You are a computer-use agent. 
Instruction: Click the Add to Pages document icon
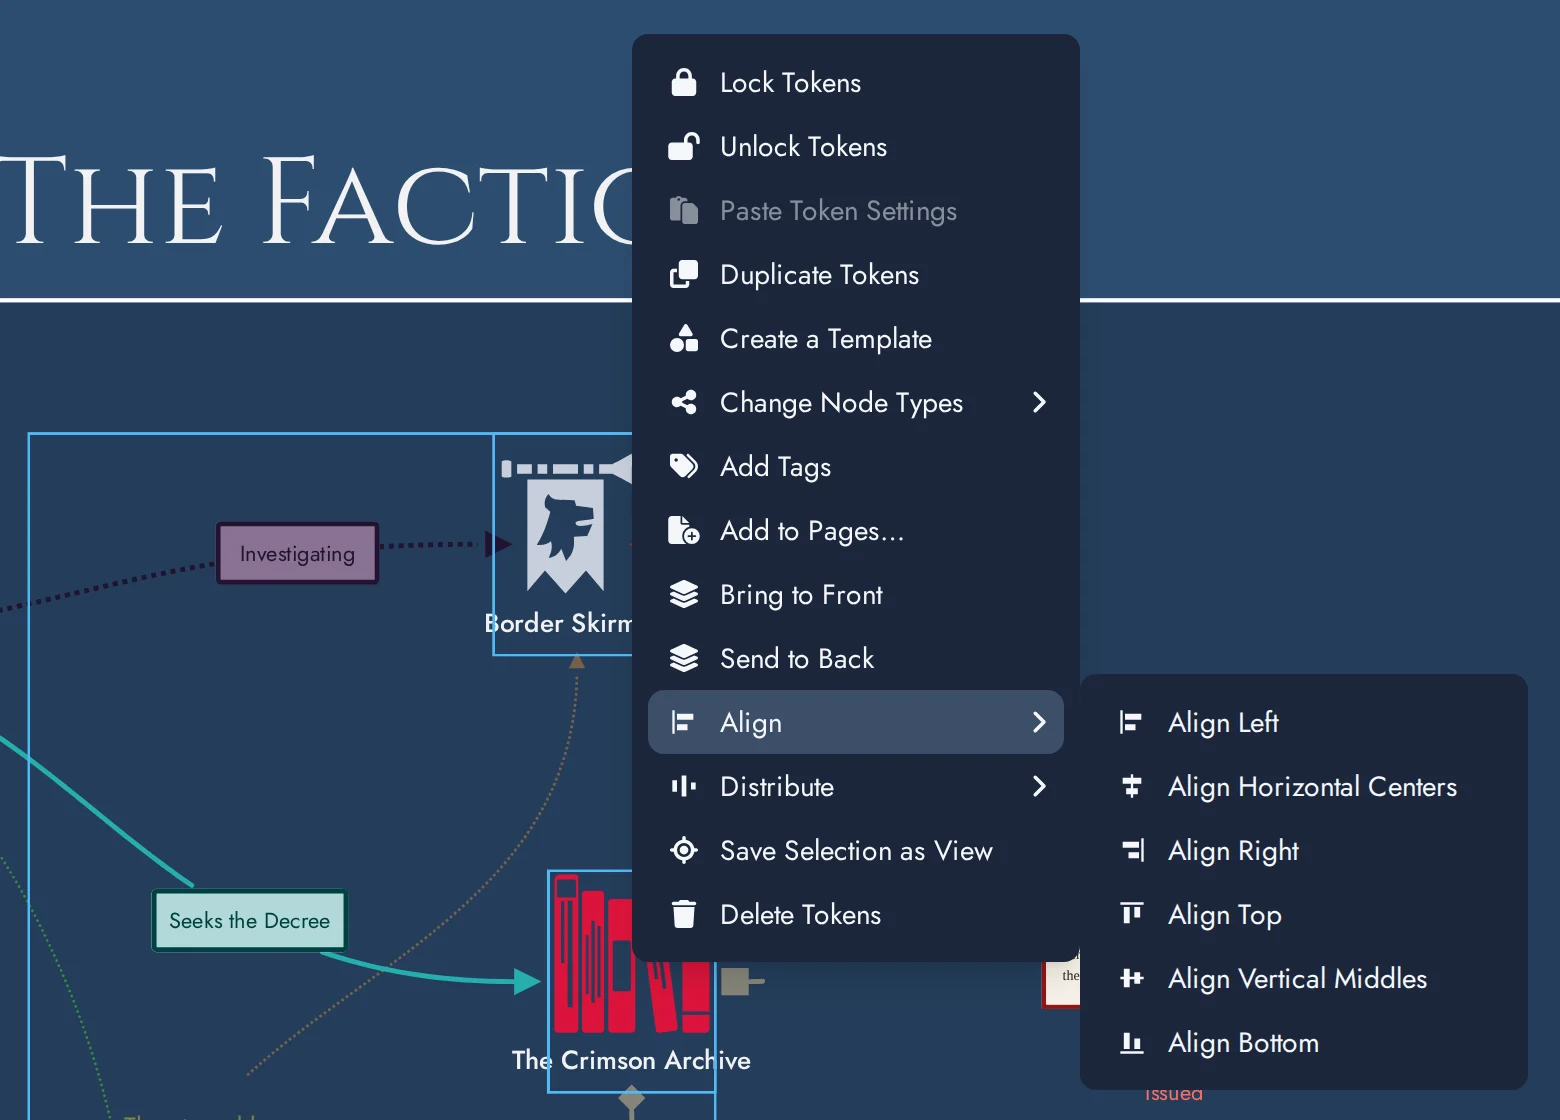click(684, 531)
